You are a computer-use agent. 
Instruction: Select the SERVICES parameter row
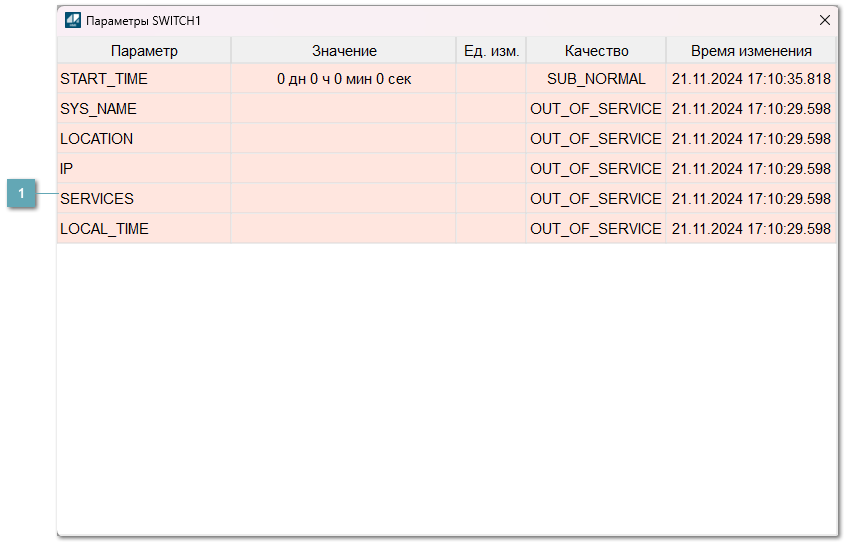pyautogui.click(x=97, y=199)
